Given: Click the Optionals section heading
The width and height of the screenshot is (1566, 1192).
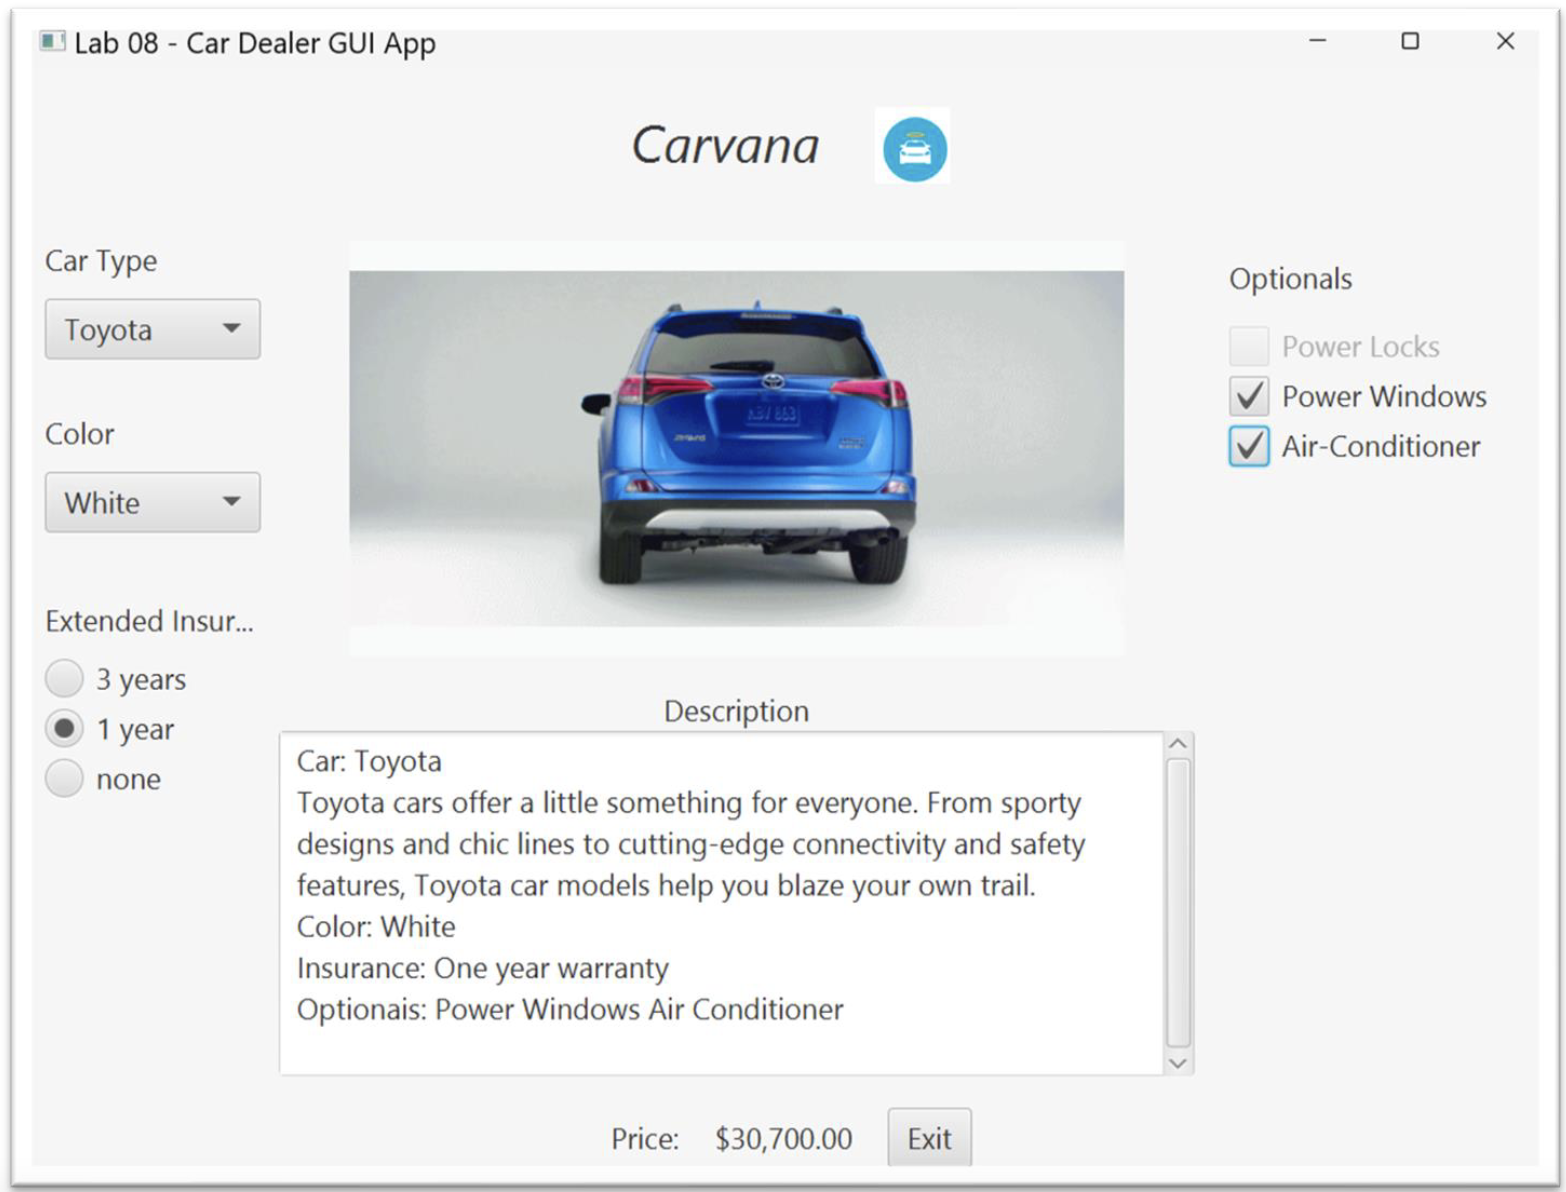Looking at the screenshot, I should pos(1290,278).
